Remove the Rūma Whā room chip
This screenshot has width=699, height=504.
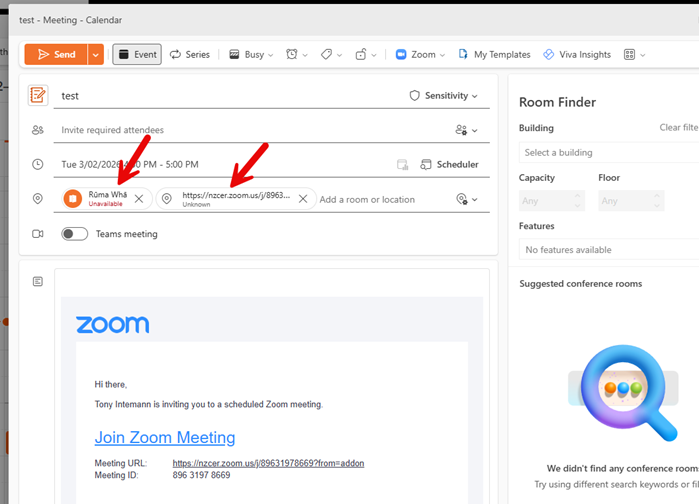click(x=139, y=199)
